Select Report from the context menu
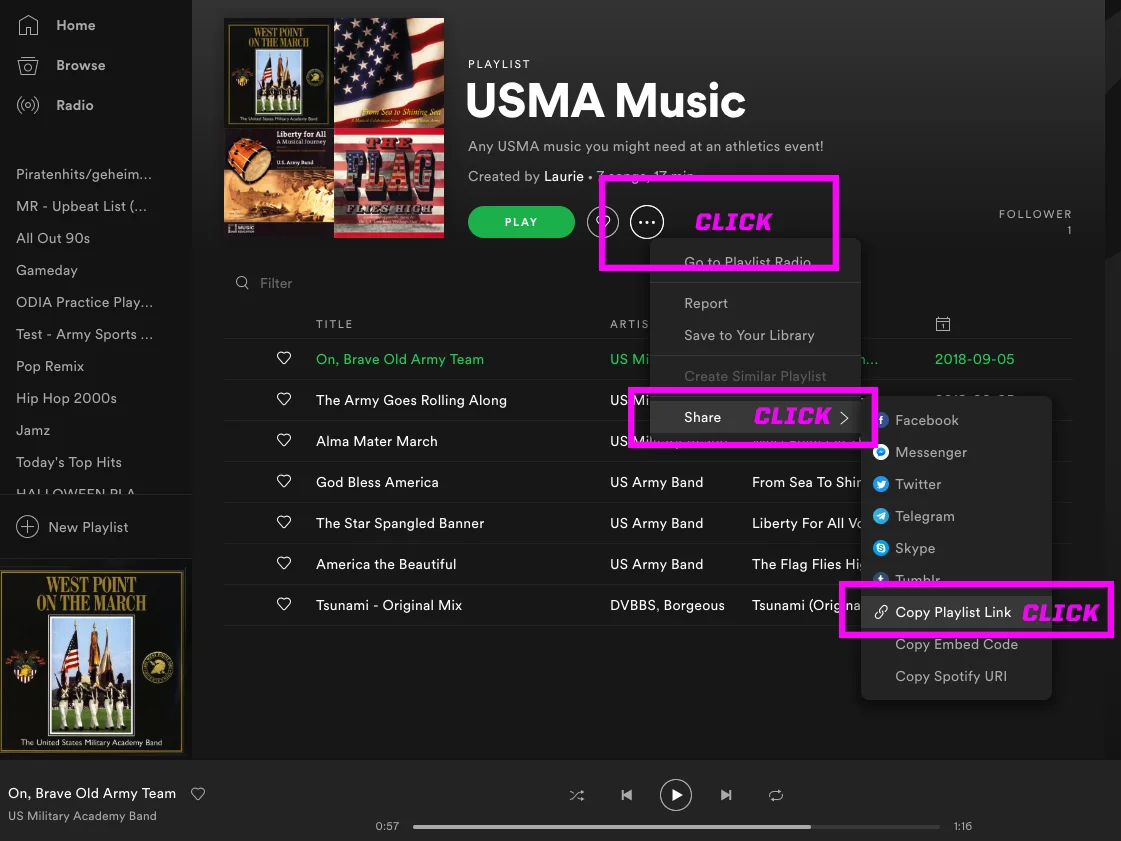1121x841 pixels. [x=706, y=303]
